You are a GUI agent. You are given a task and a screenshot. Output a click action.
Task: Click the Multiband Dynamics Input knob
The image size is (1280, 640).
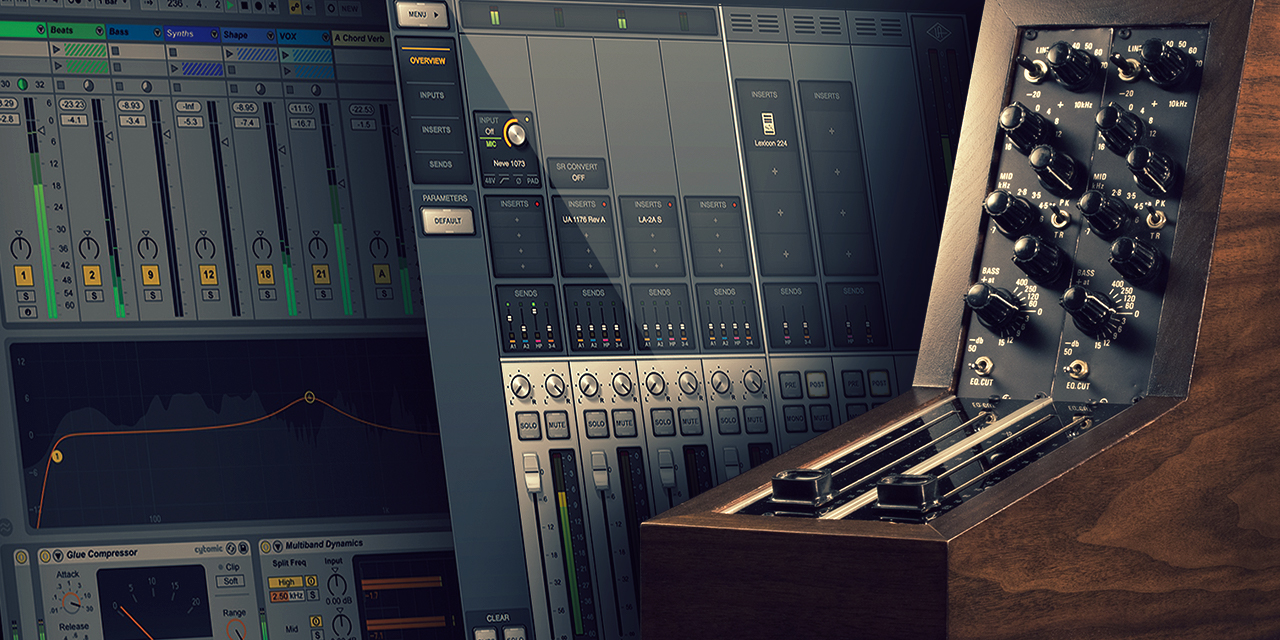click(x=337, y=585)
